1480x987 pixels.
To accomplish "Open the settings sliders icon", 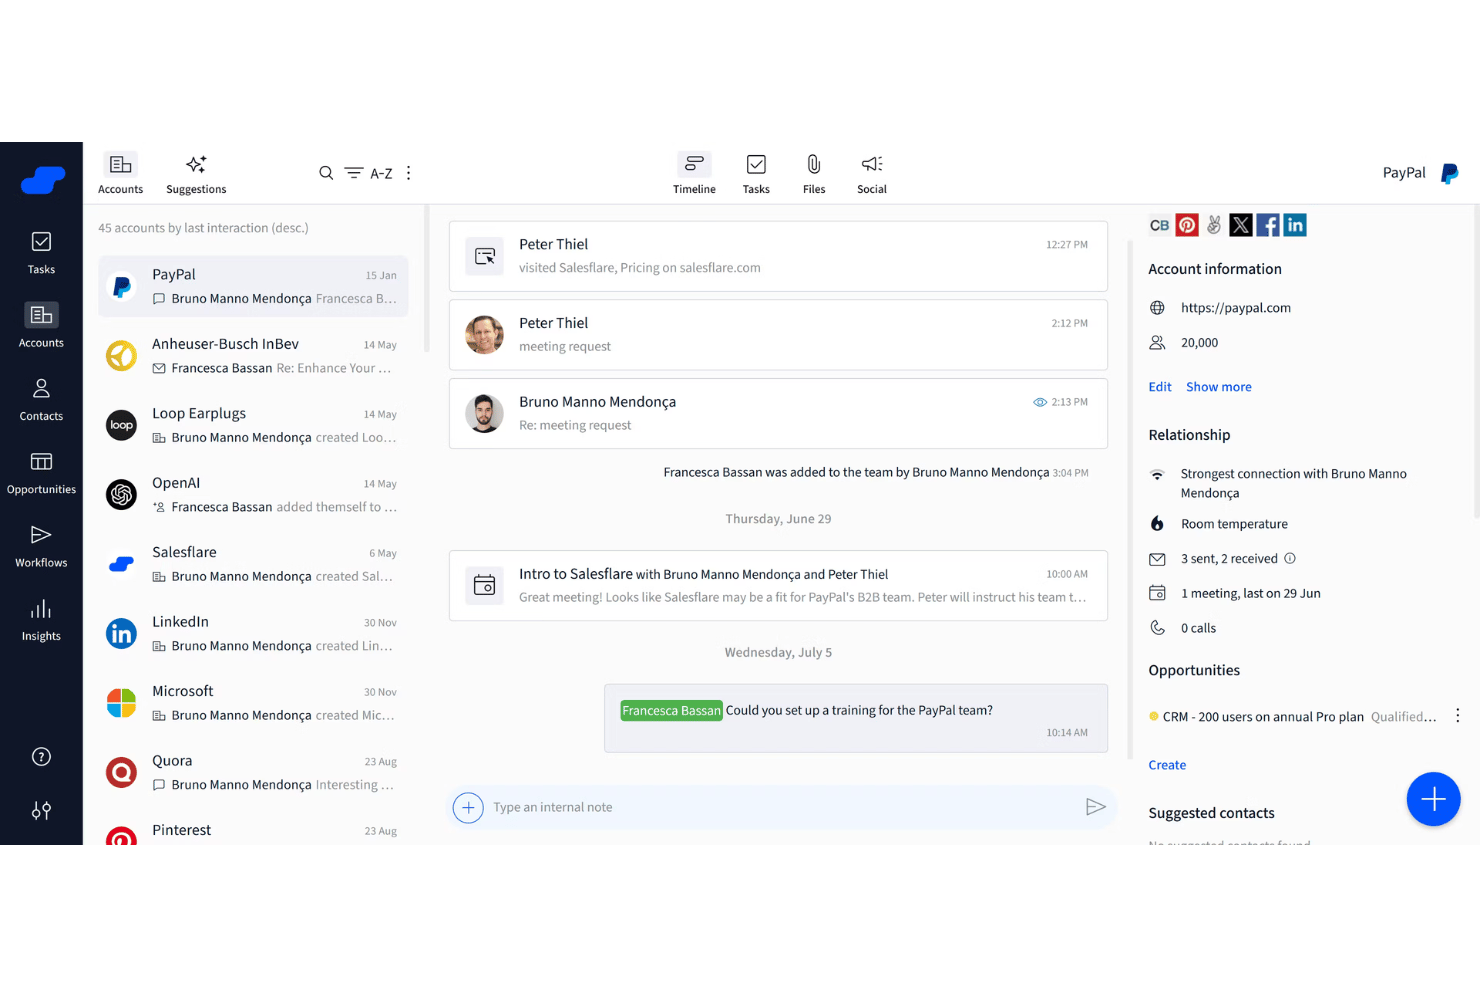I will coord(41,811).
